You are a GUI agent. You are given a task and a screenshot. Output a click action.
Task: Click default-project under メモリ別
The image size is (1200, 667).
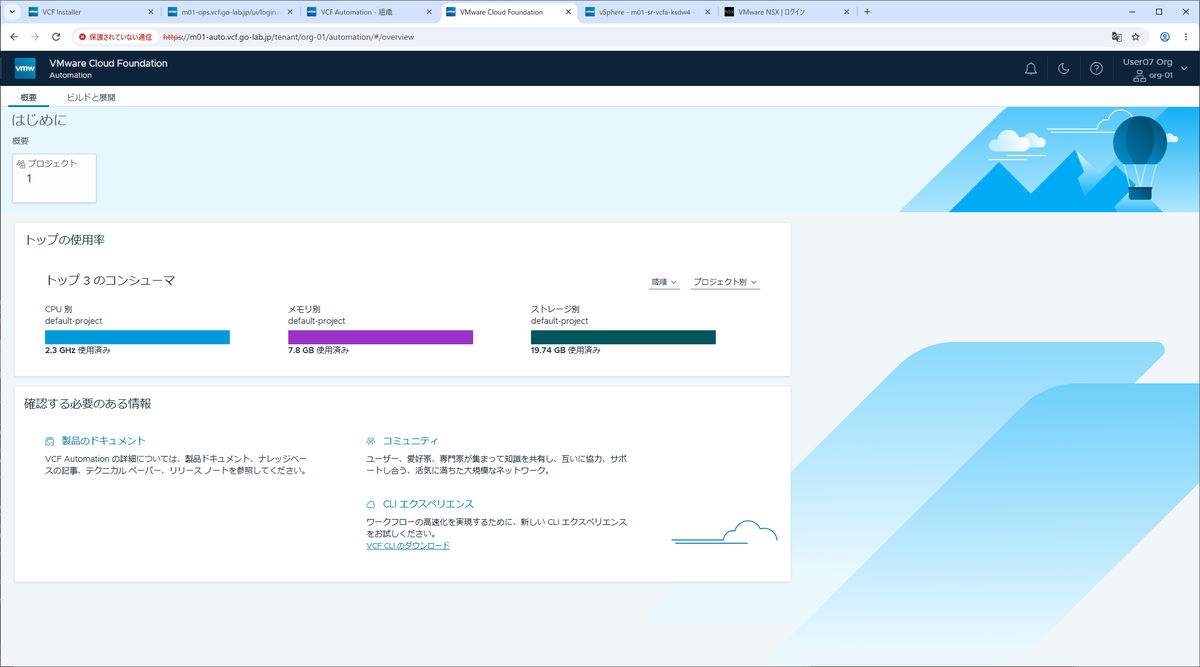317,321
